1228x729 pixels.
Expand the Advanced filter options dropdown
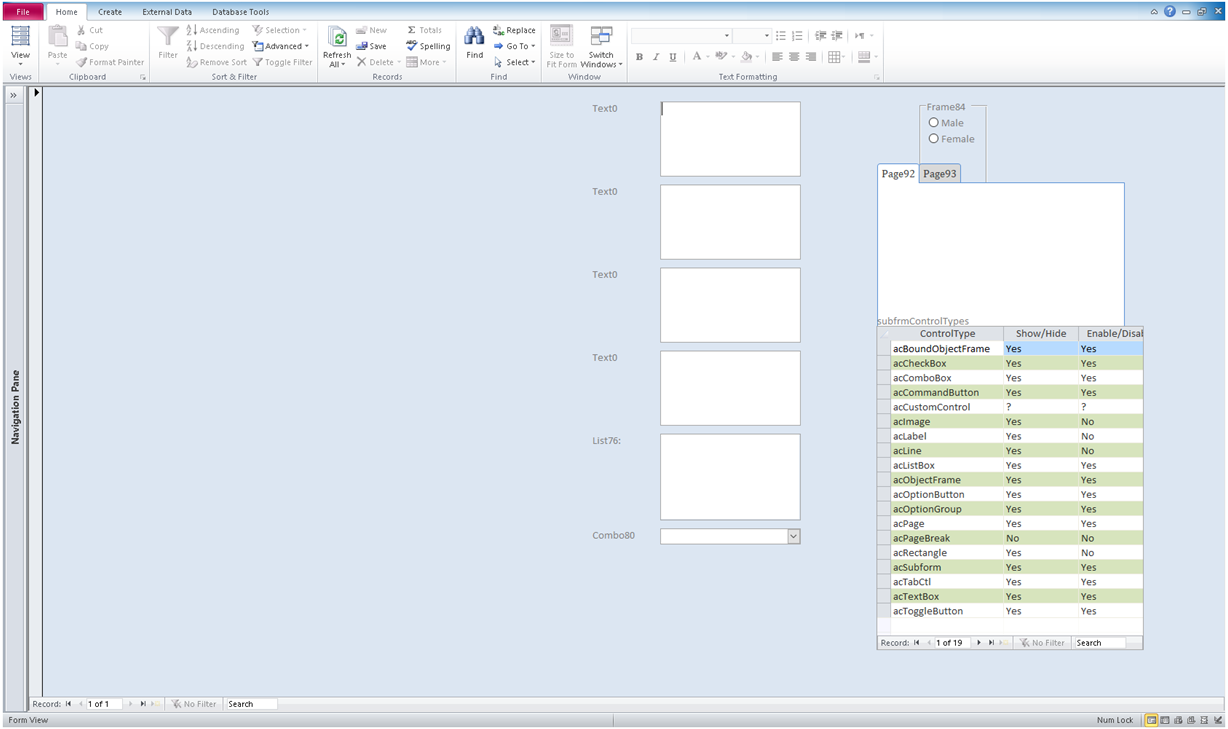click(x=281, y=46)
